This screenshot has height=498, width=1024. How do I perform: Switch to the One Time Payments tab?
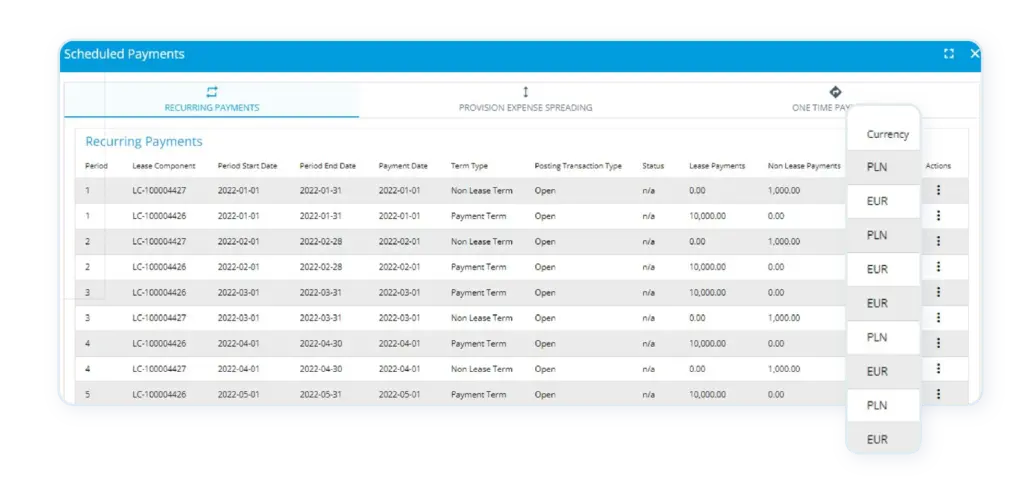pyautogui.click(x=834, y=100)
